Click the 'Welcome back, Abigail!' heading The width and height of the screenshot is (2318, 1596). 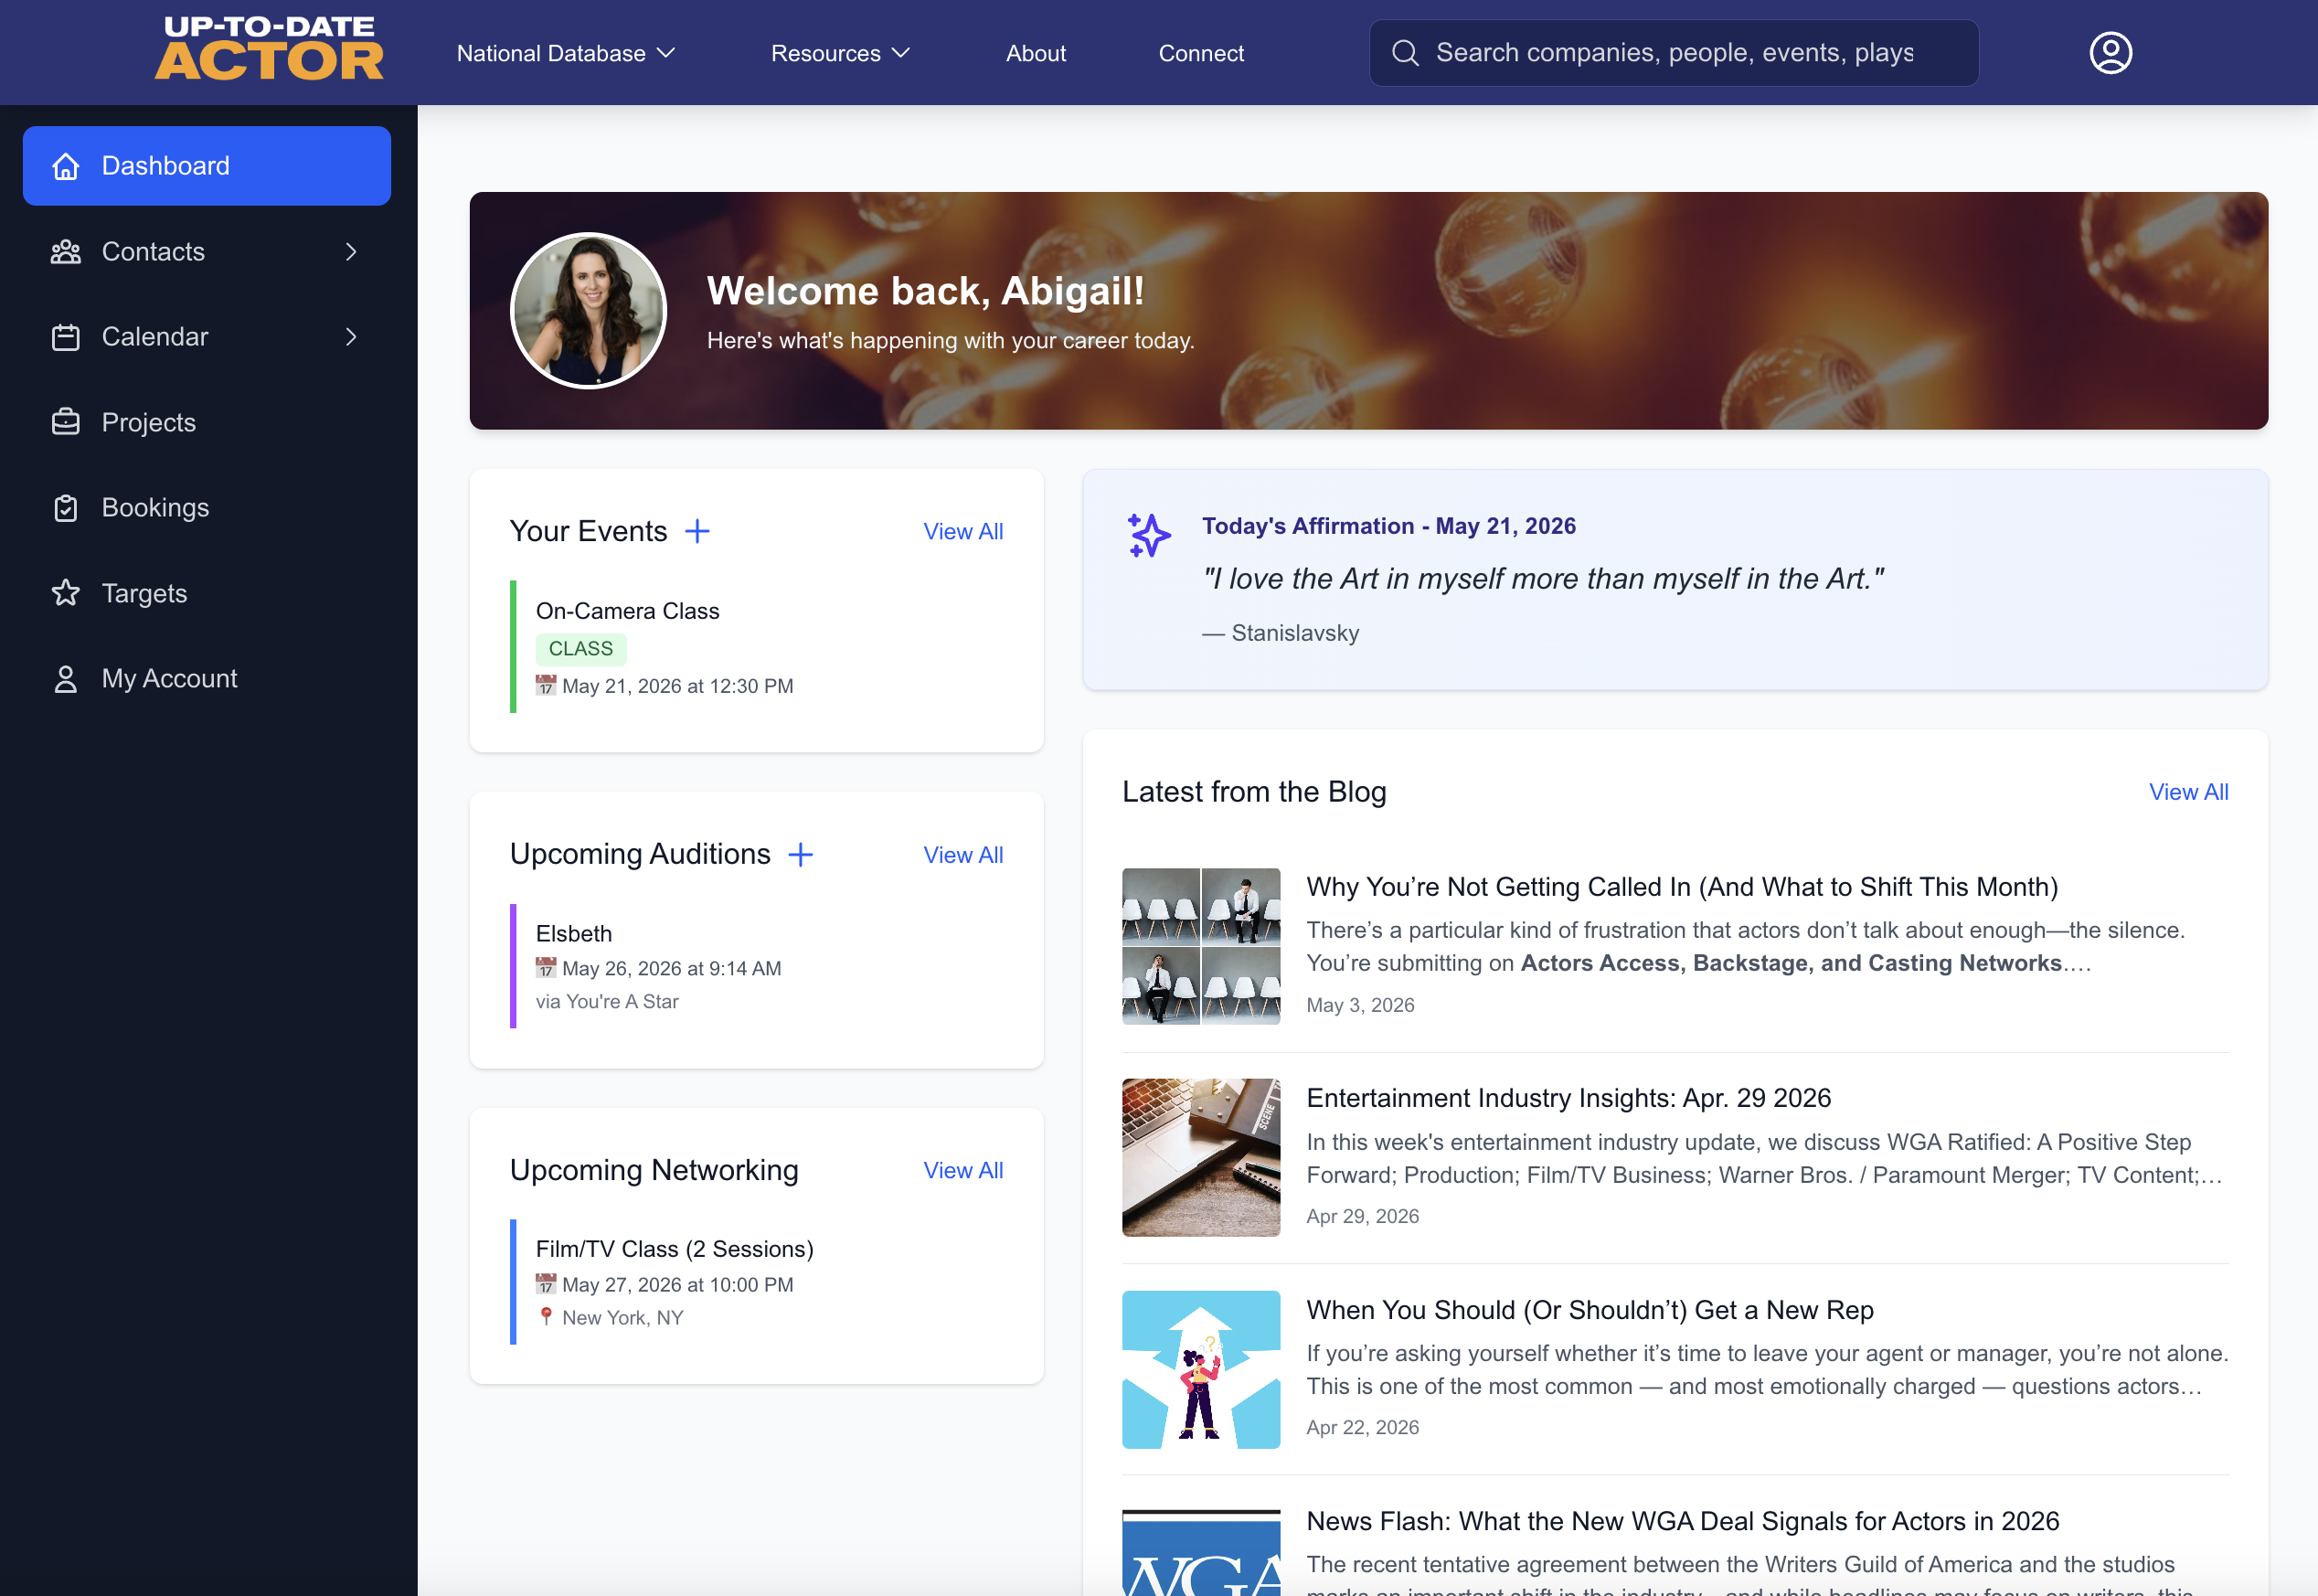tap(925, 291)
